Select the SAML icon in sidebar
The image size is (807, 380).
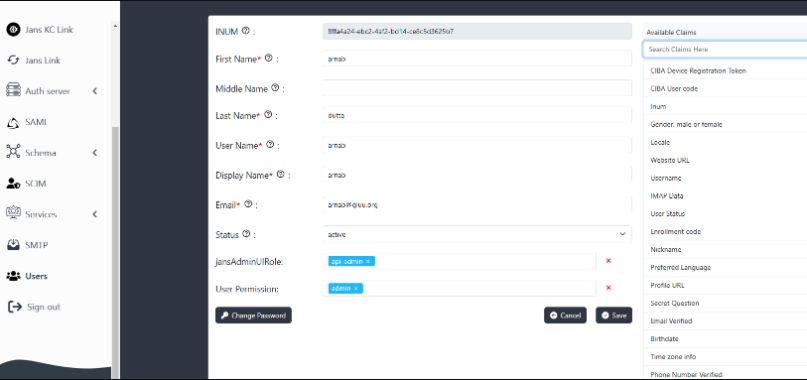13,123
